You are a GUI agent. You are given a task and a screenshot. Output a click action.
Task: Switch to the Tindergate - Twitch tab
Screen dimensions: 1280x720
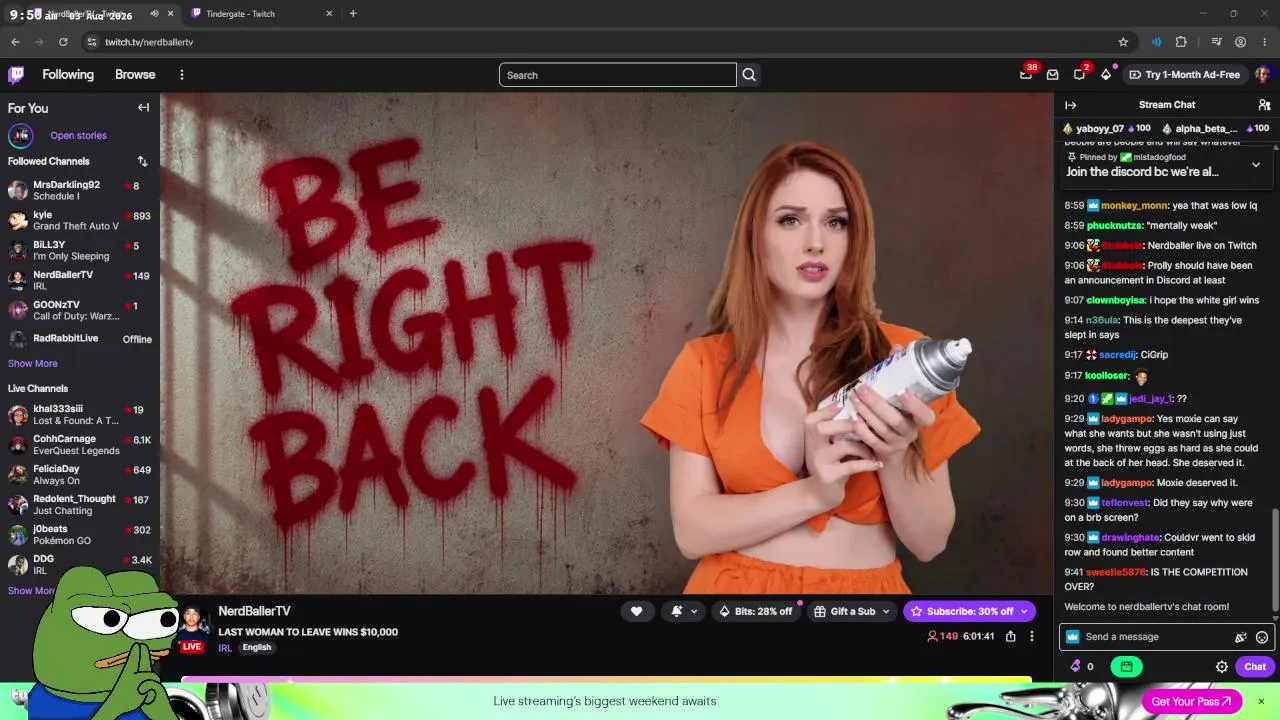point(261,14)
